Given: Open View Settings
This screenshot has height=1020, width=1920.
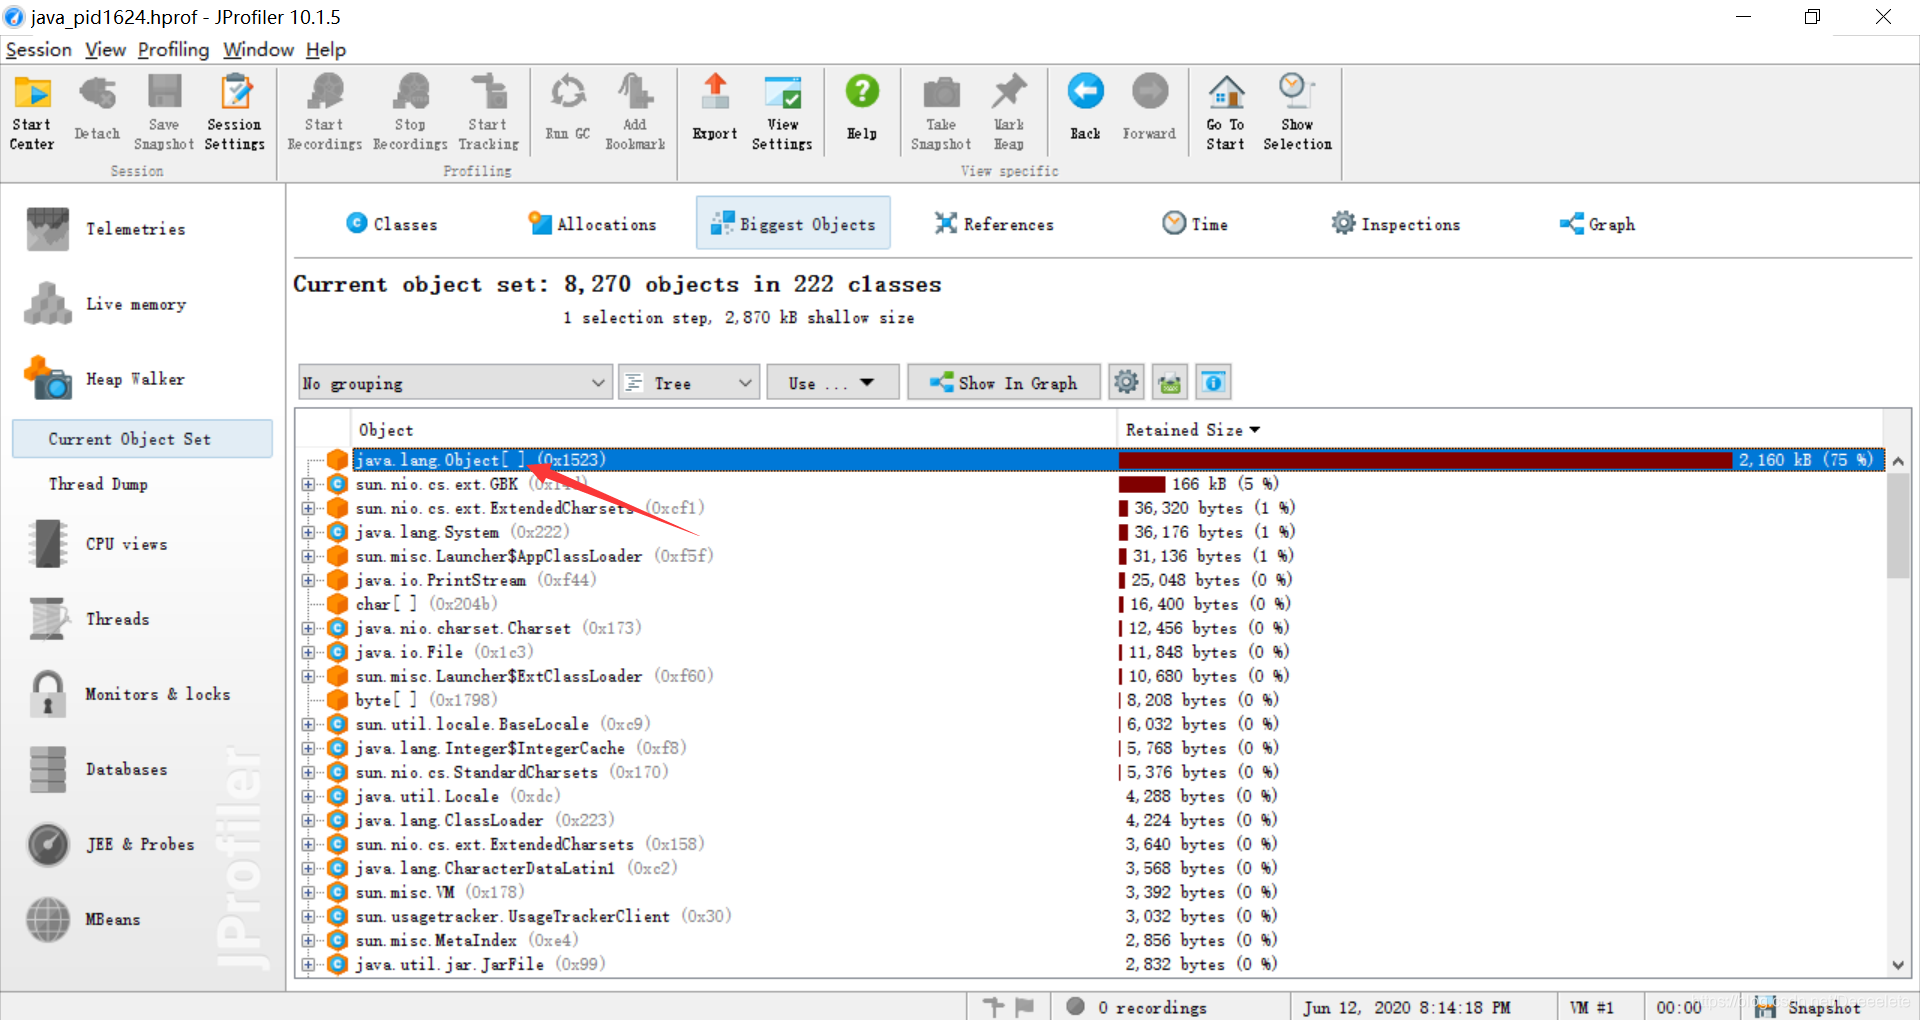Looking at the screenshot, I should [x=782, y=112].
